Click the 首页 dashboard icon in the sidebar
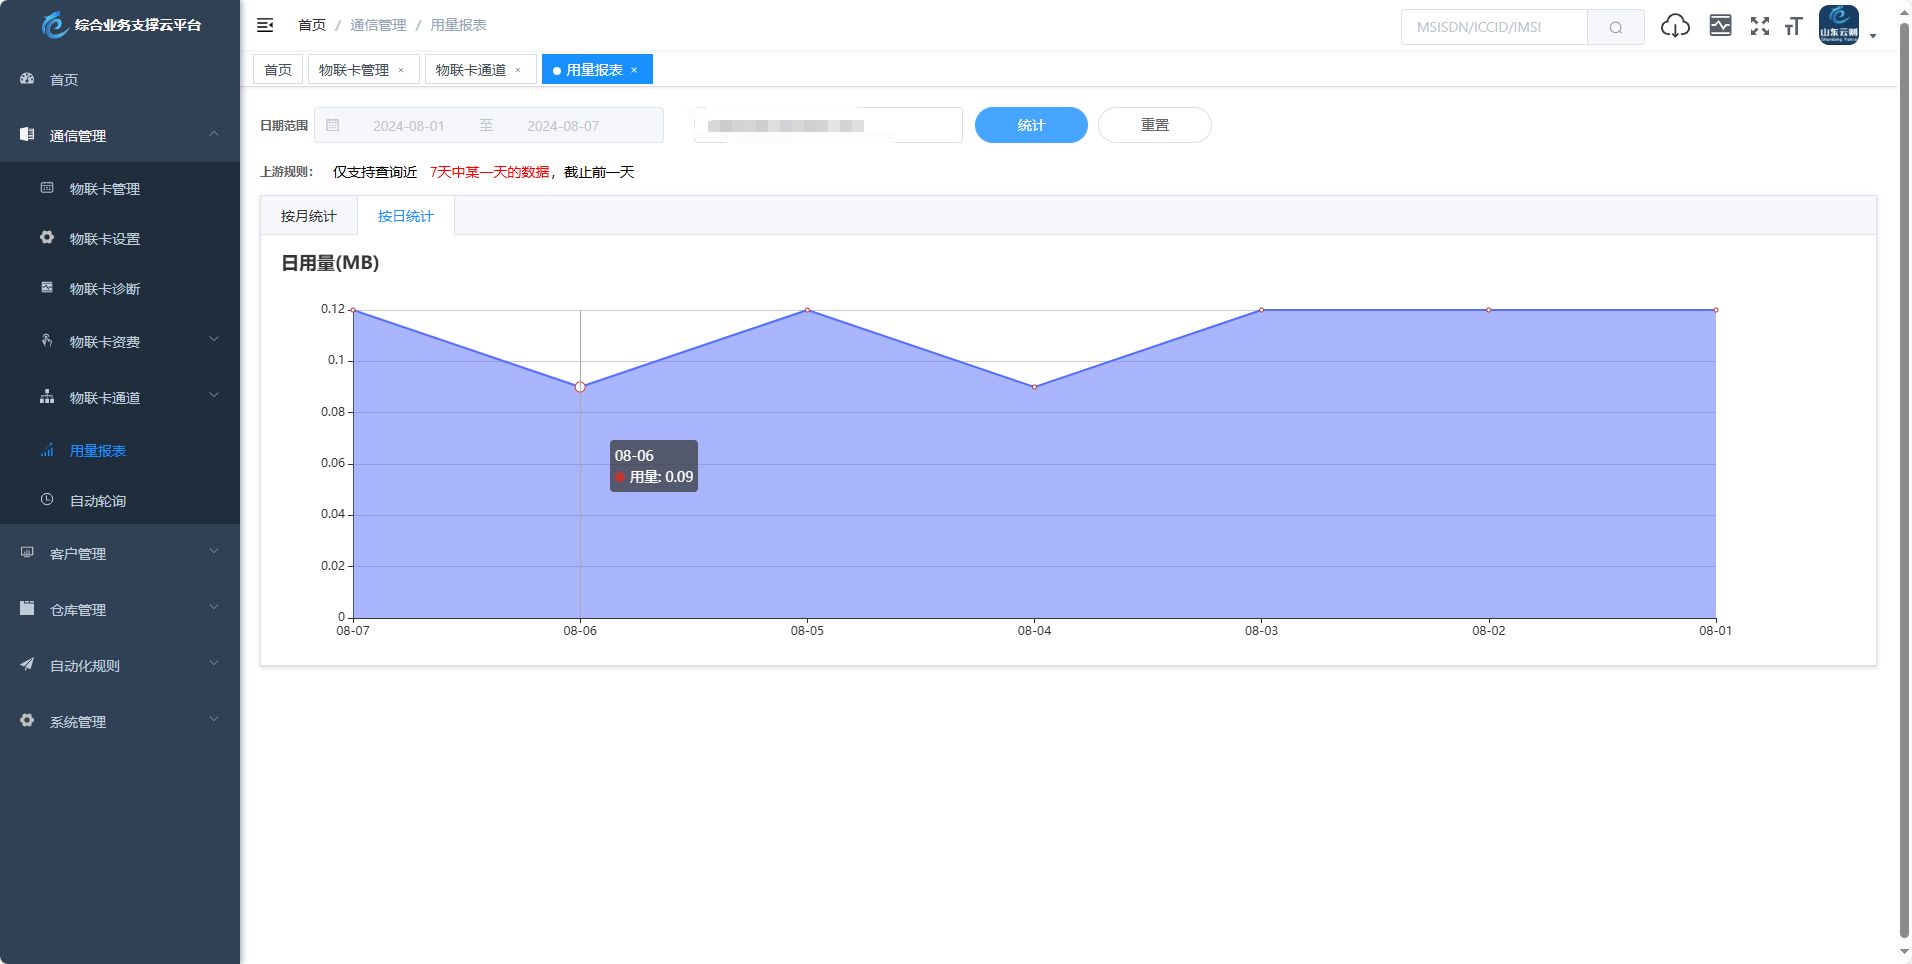This screenshot has width=1912, height=964. (x=27, y=79)
